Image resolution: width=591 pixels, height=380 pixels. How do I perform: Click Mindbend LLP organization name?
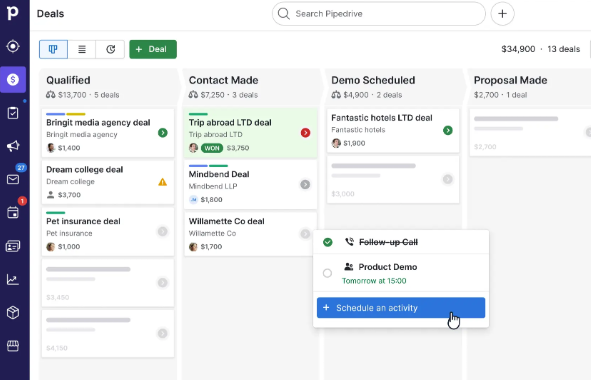point(213,186)
